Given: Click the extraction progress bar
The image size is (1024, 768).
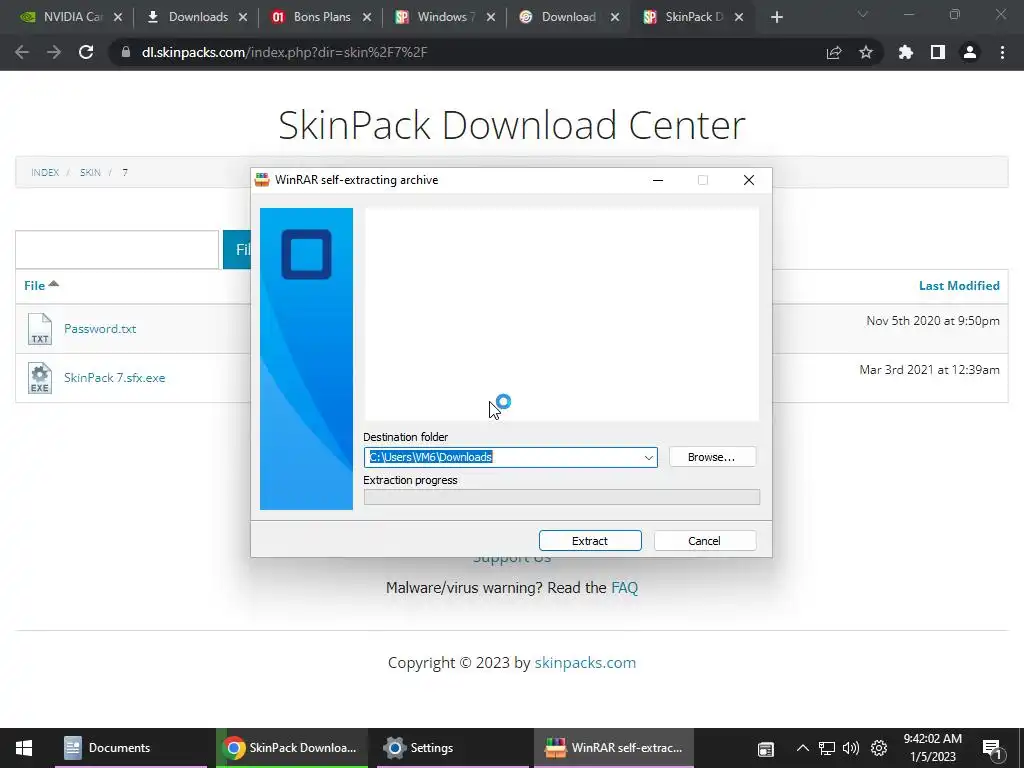Looking at the screenshot, I should click(x=562, y=497).
